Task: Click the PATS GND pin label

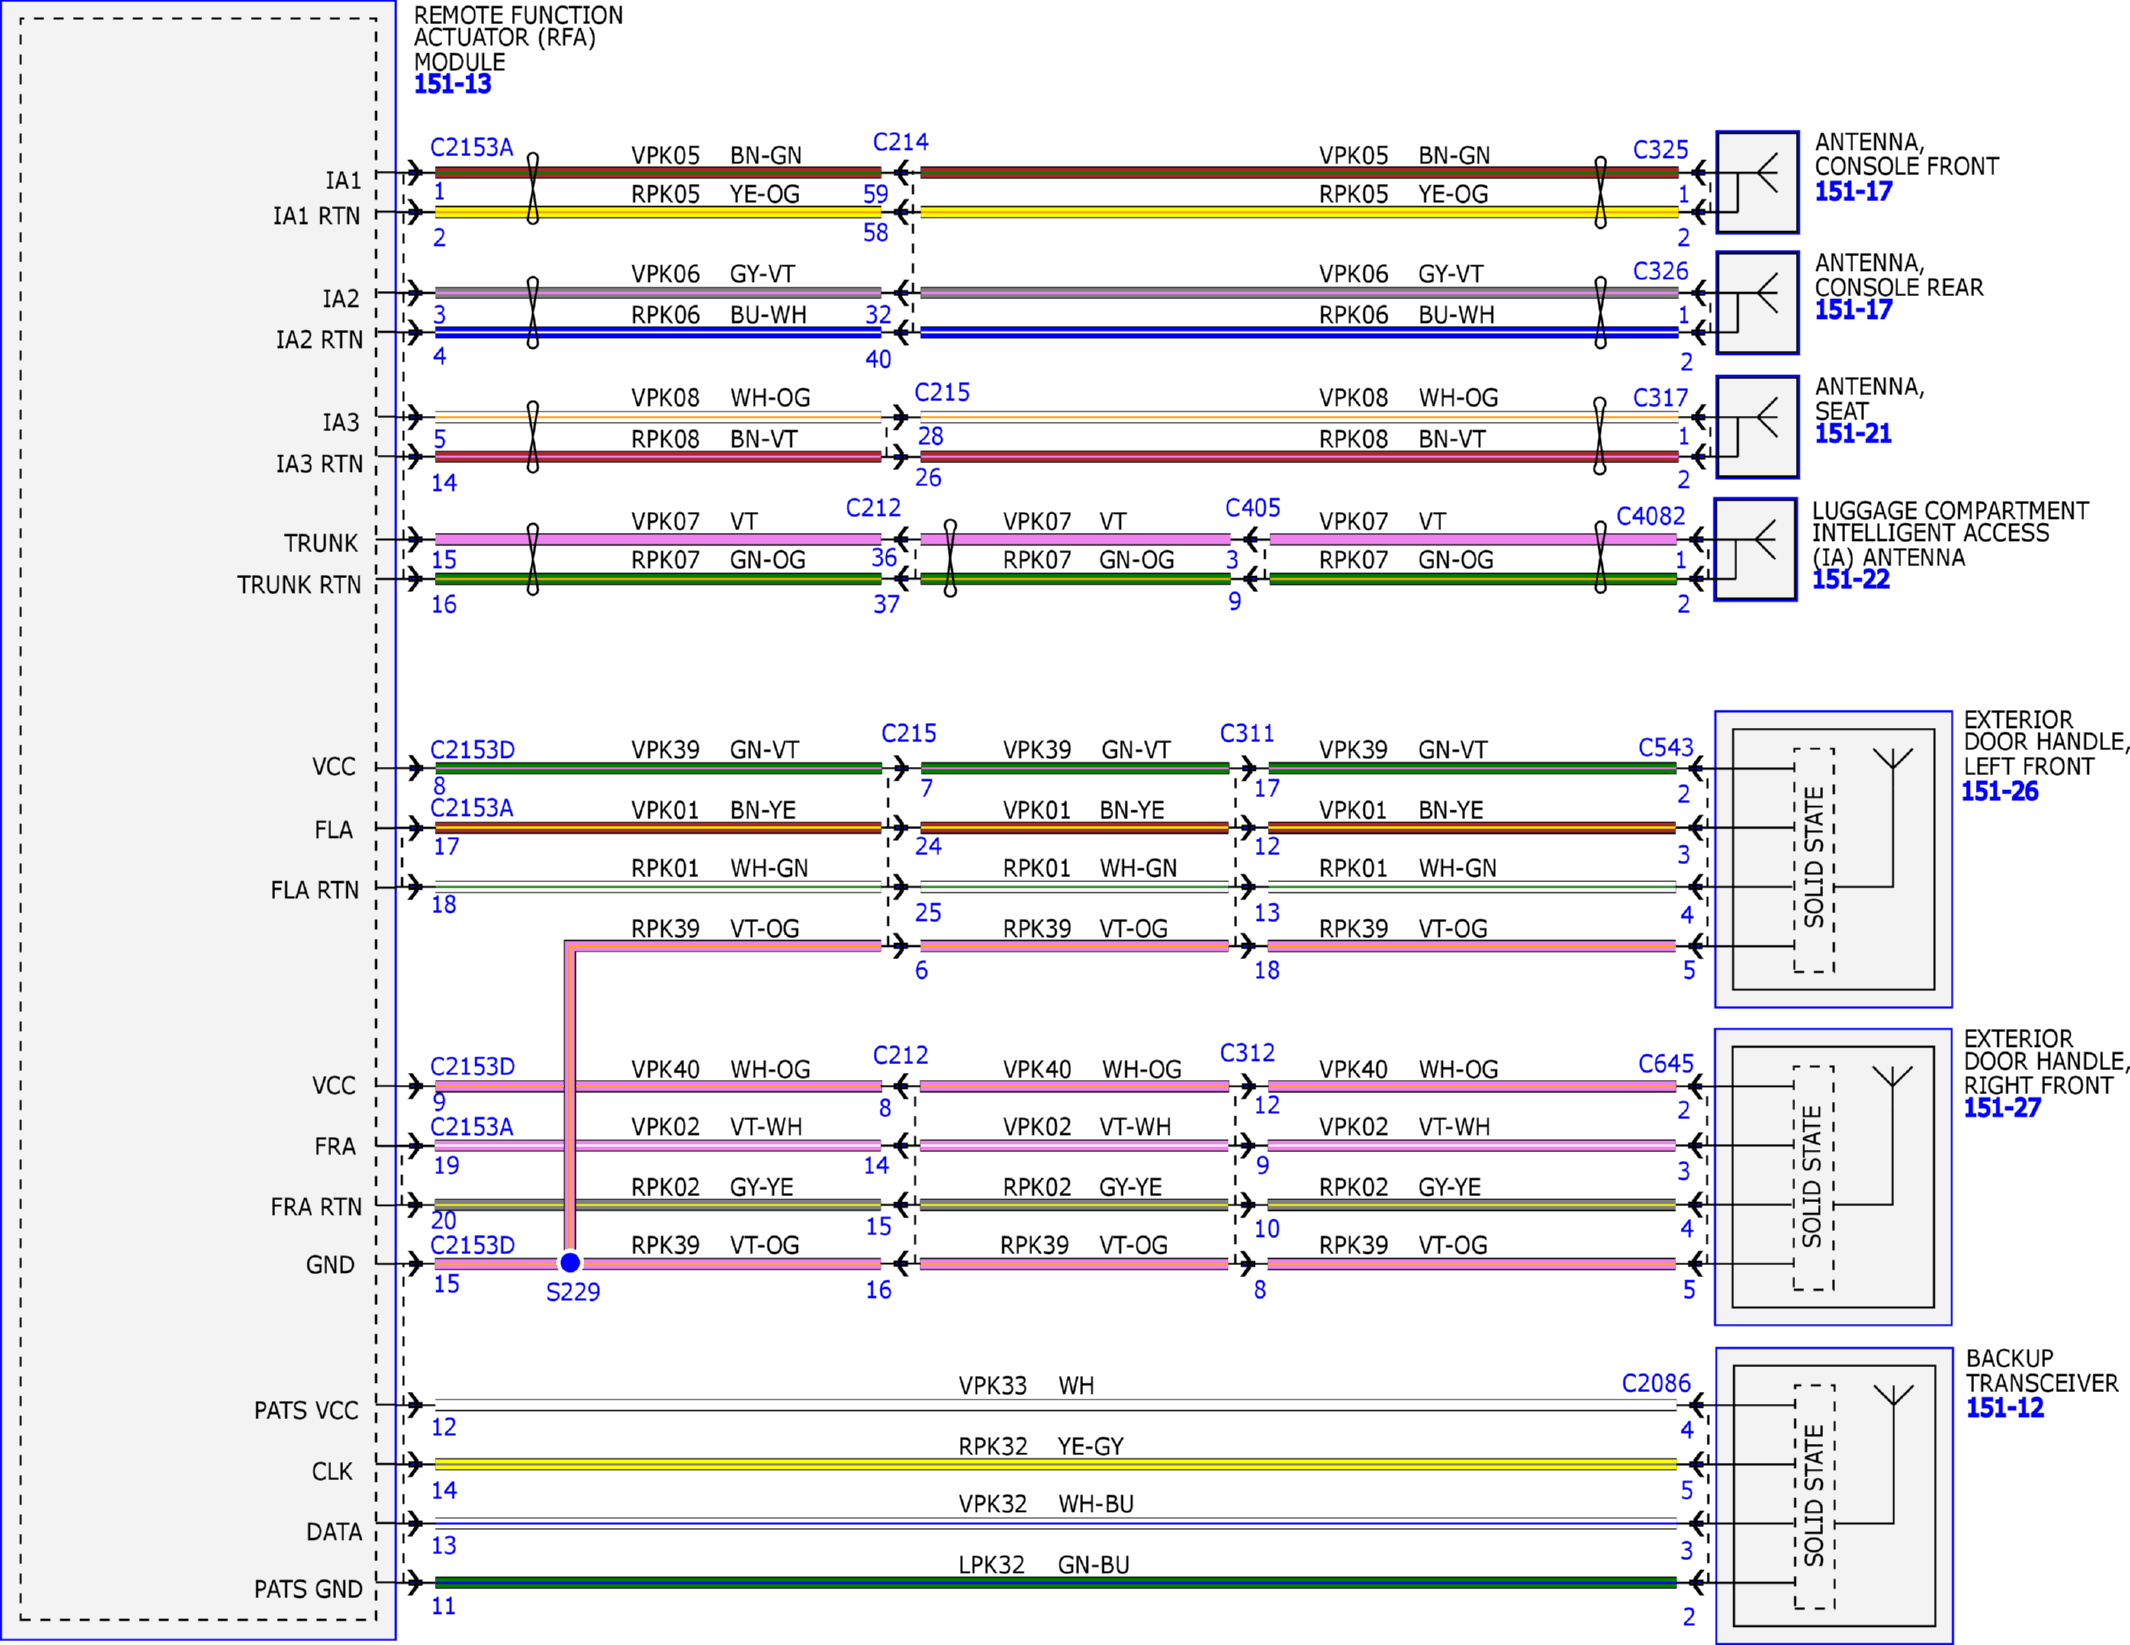Action: coord(308,1589)
